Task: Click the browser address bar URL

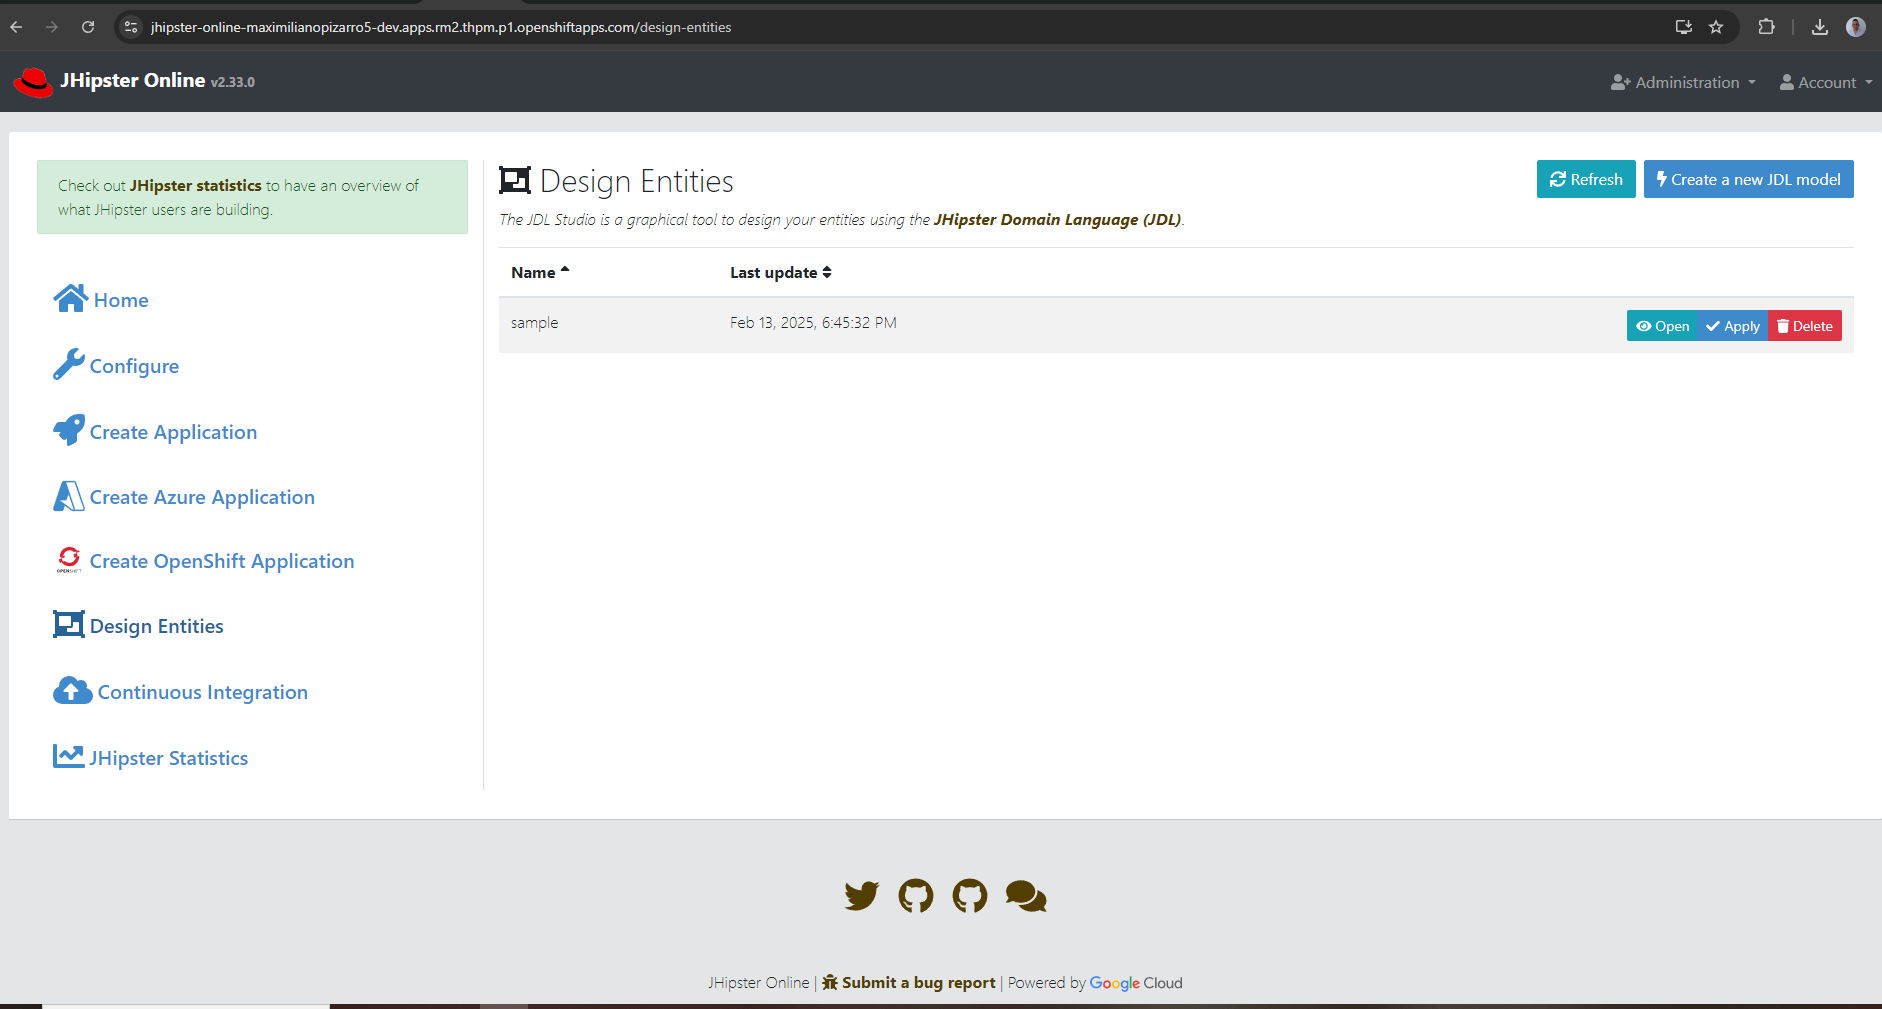Action: [x=441, y=27]
